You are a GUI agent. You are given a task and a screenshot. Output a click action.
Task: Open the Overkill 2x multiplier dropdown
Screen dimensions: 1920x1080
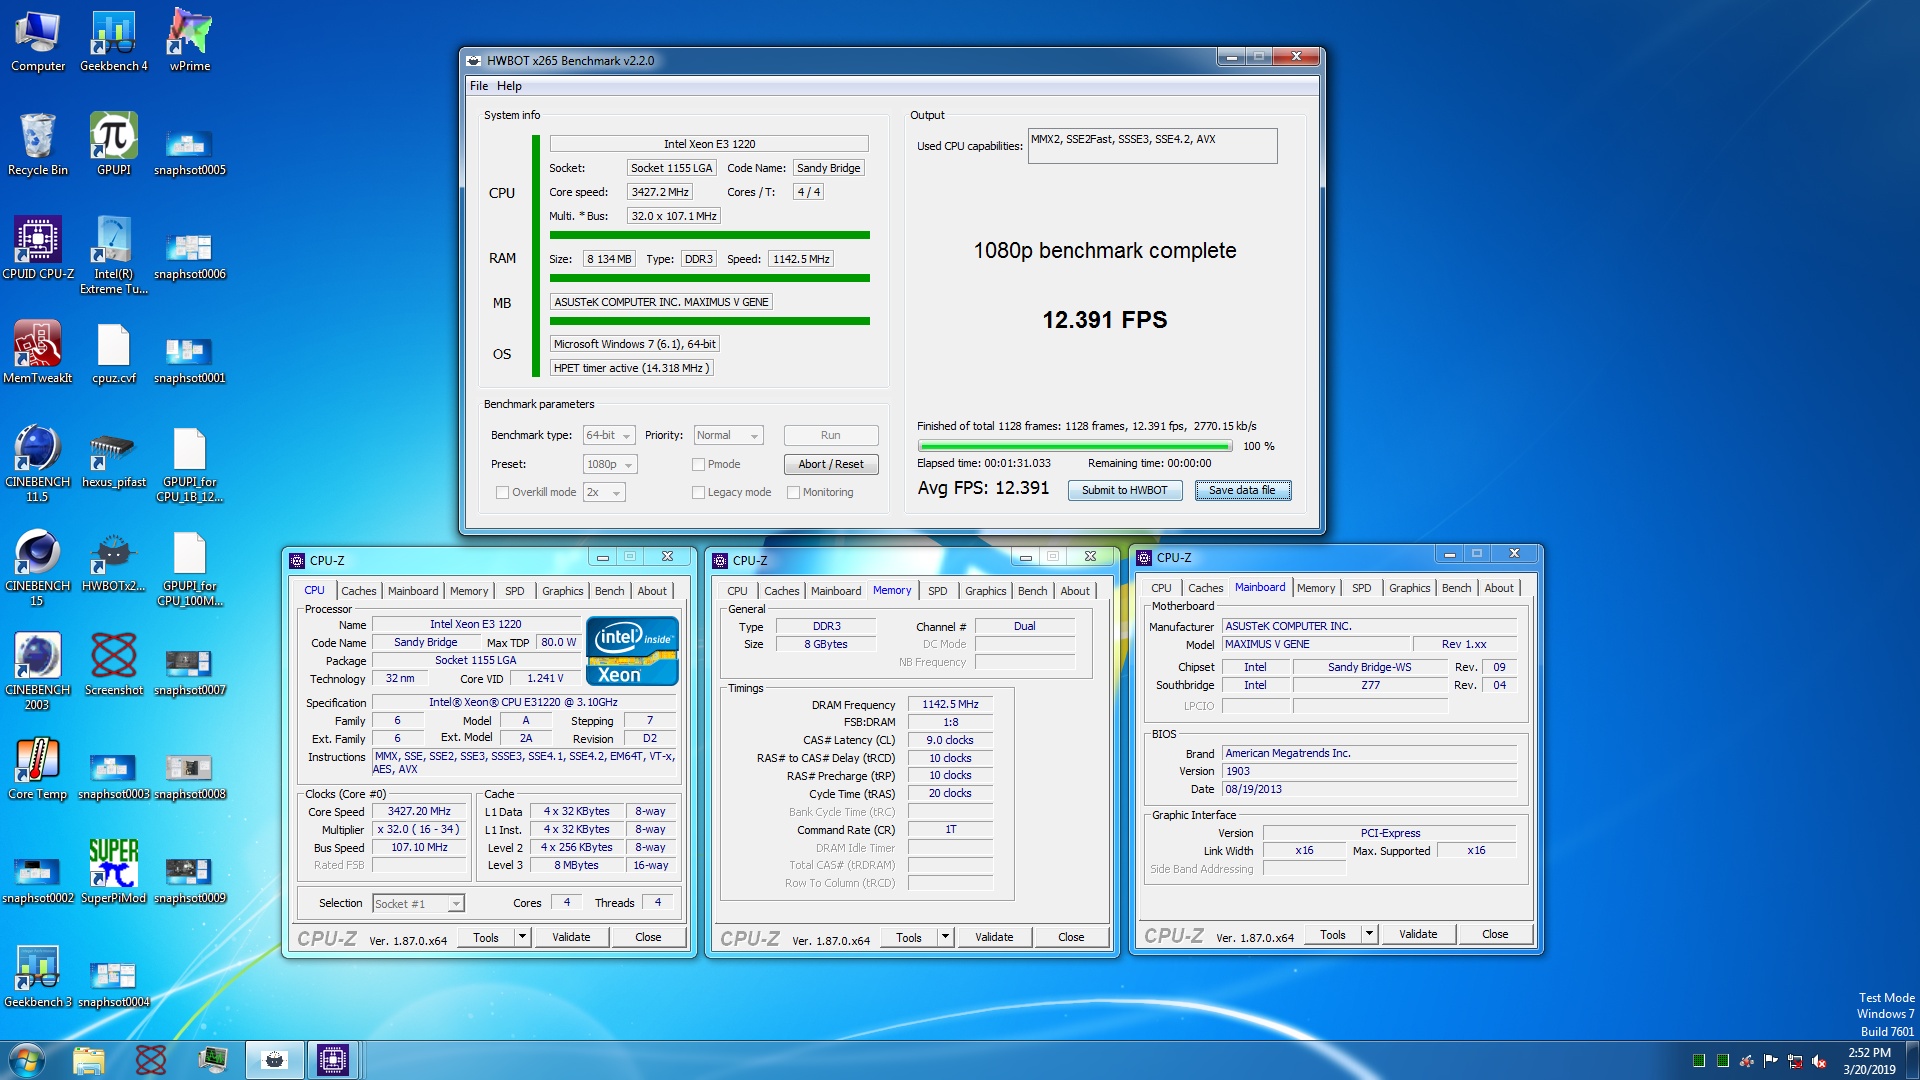click(604, 492)
